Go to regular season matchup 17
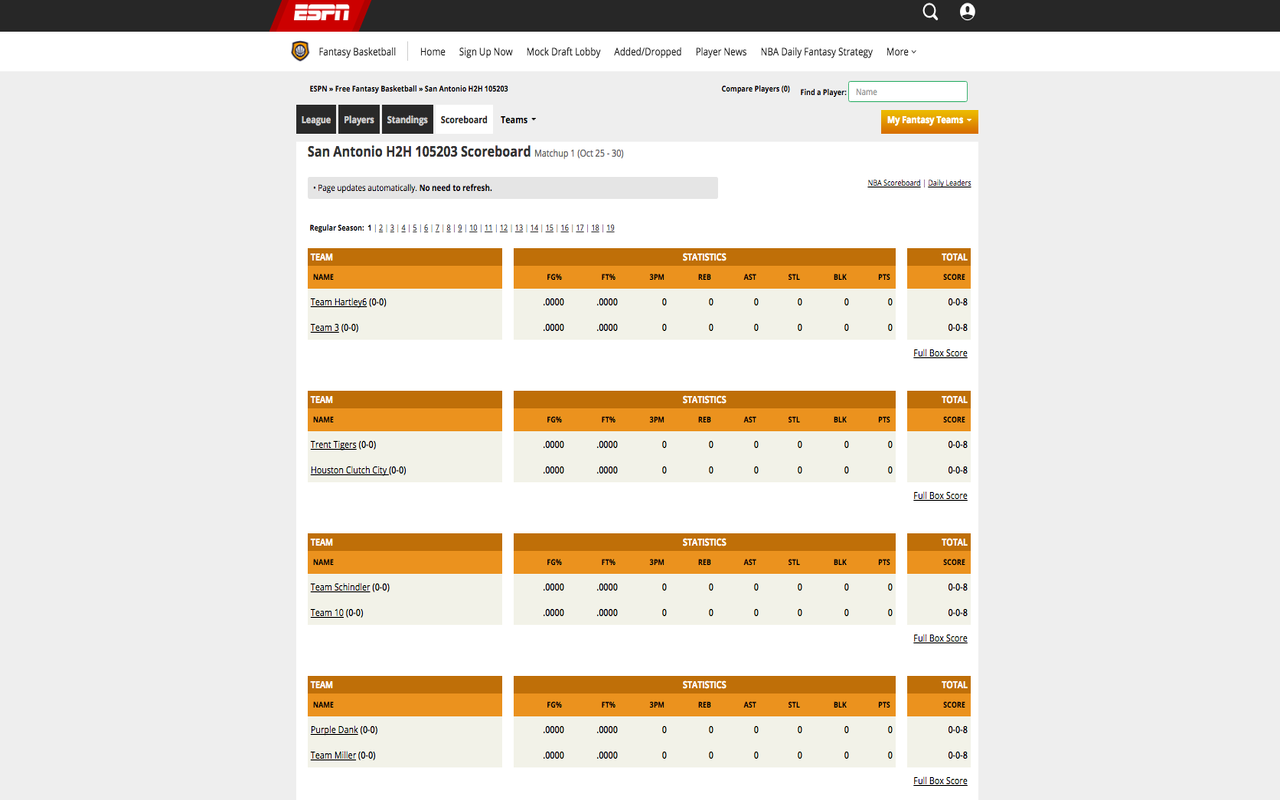Image resolution: width=1280 pixels, height=800 pixels. click(580, 228)
